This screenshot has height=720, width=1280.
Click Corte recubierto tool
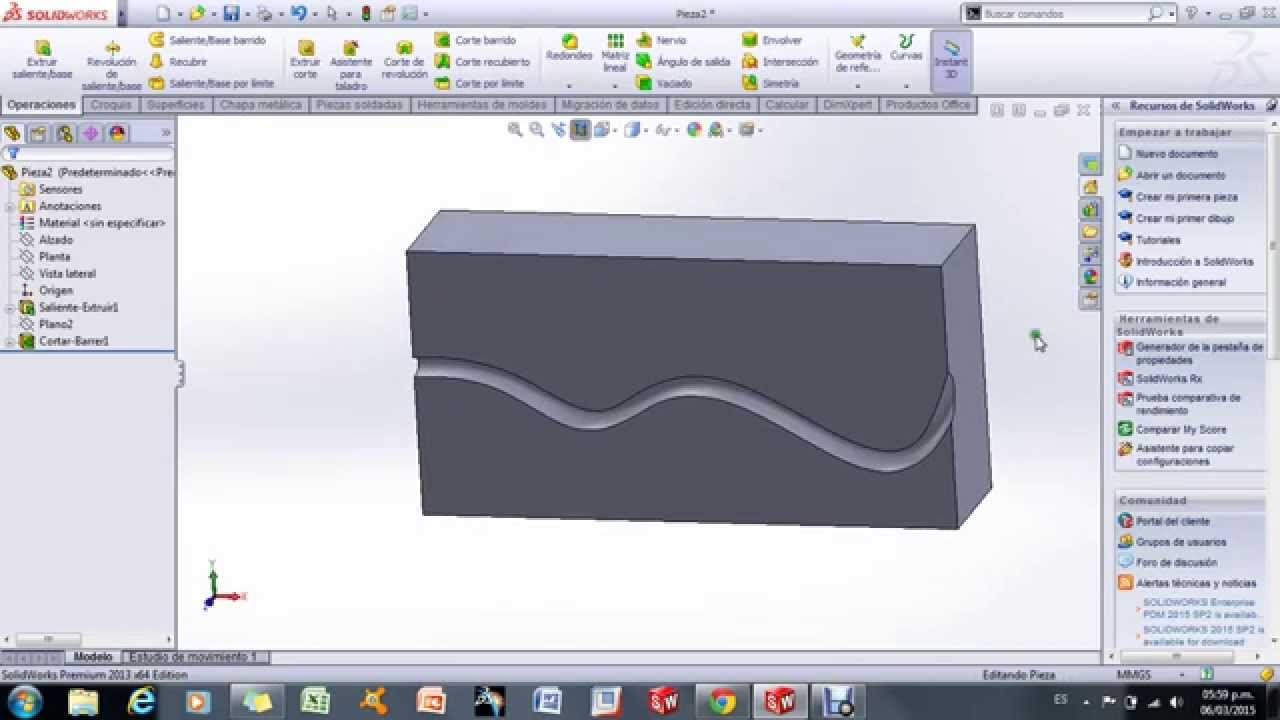pos(482,62)
